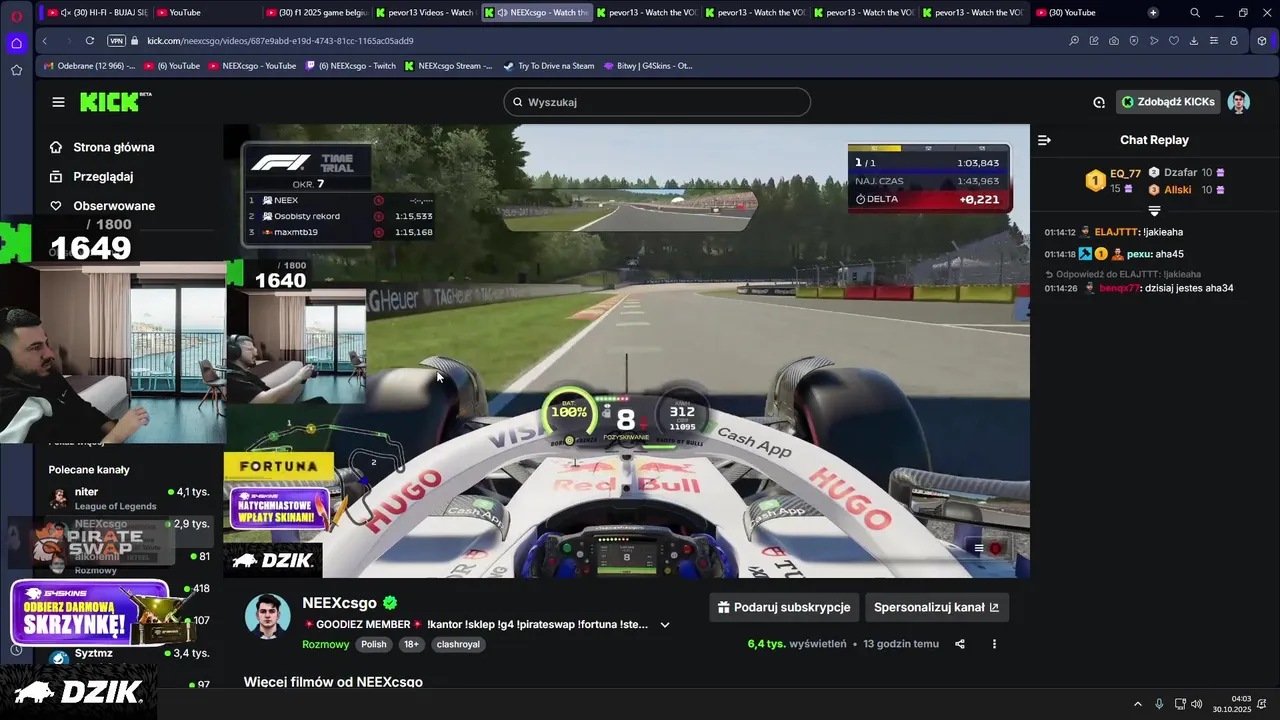The width and height of the screenshot is (1280, 720).
Task: Go to Strona główna
Action: click(113, 147)
